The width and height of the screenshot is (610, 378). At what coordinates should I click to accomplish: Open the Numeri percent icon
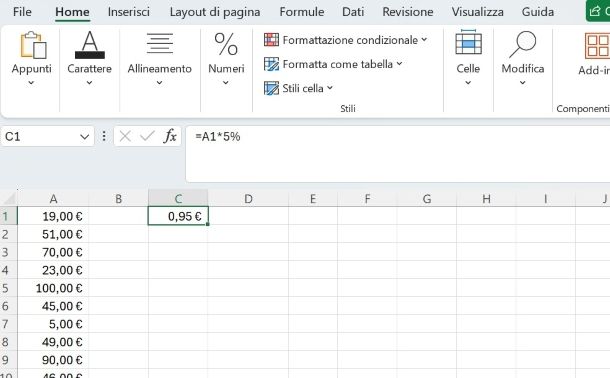[x=226, y=44]
